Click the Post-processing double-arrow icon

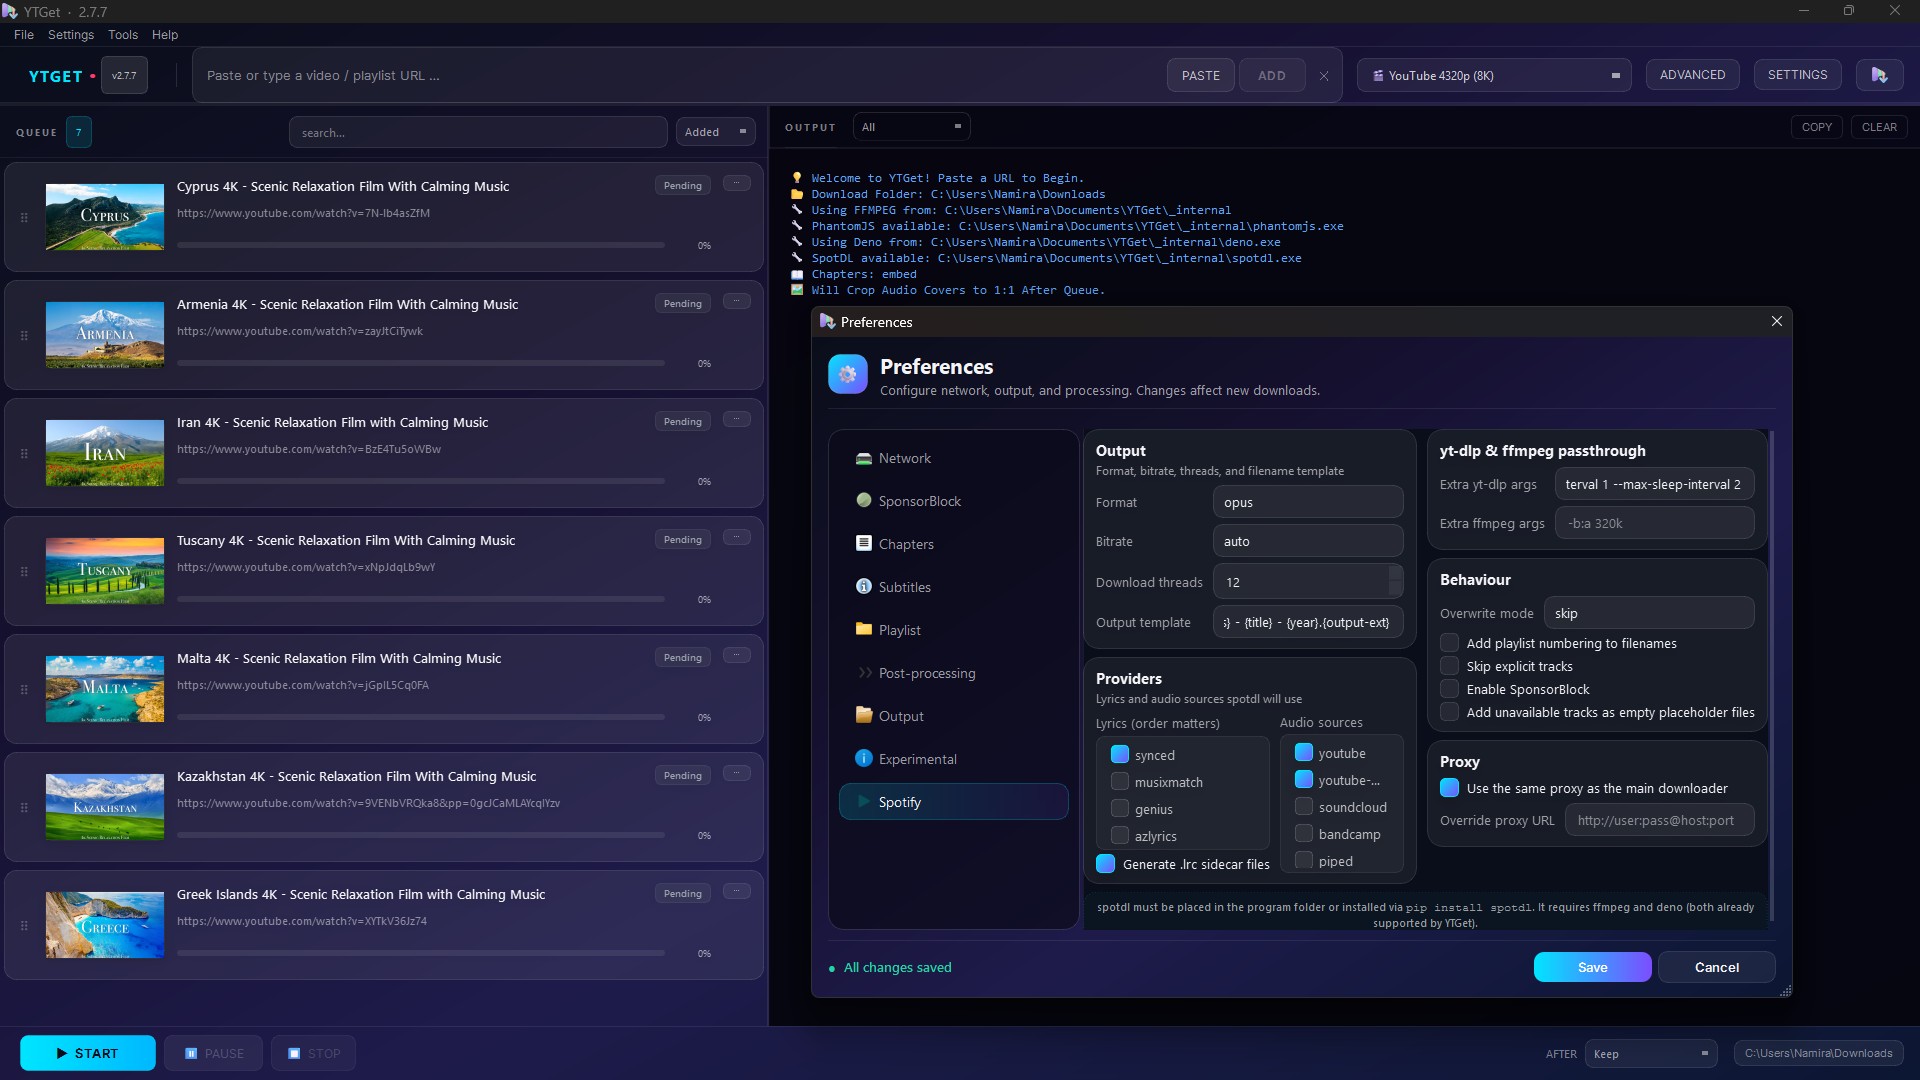coord(864,672)
